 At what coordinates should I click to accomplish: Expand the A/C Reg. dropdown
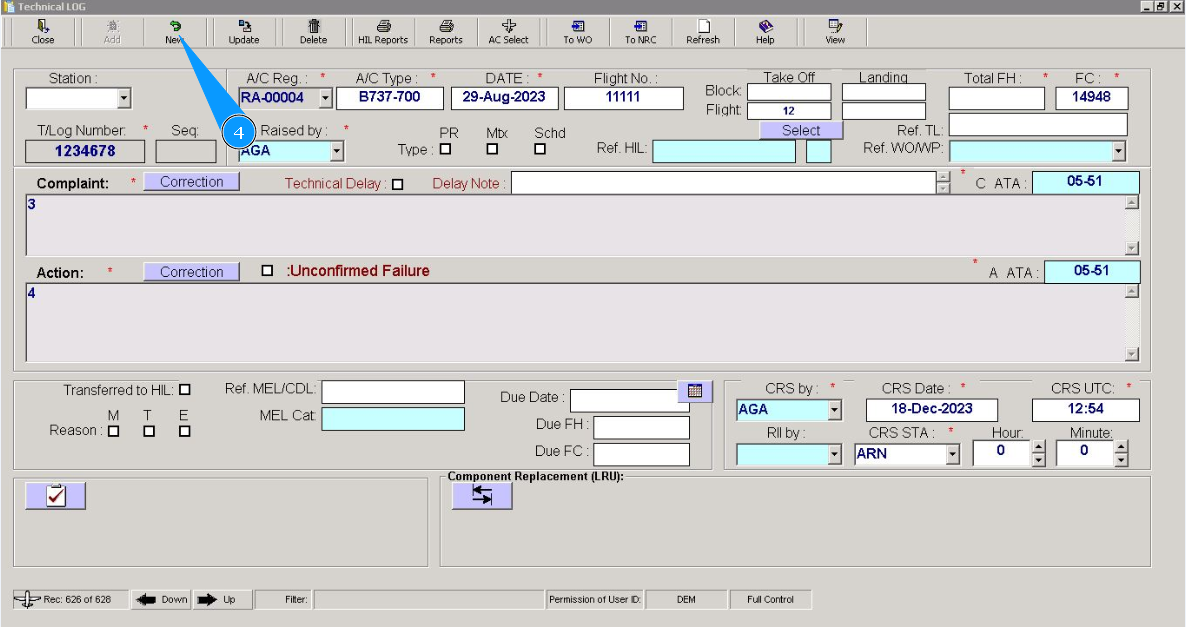point(325,98)
